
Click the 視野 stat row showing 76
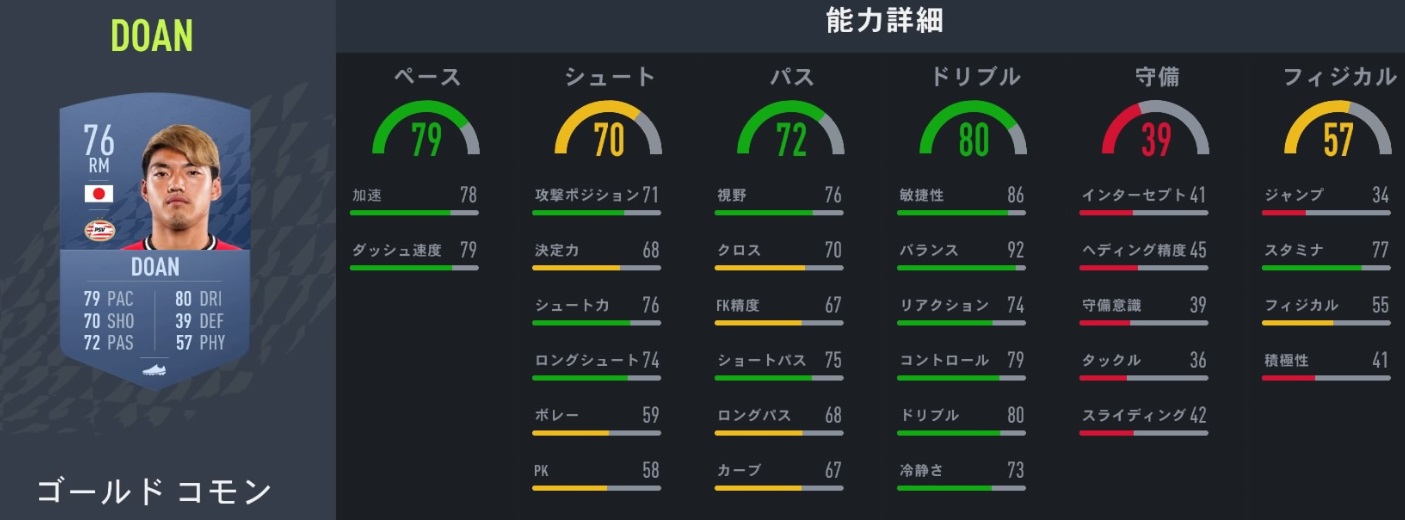tap(779, 196)
